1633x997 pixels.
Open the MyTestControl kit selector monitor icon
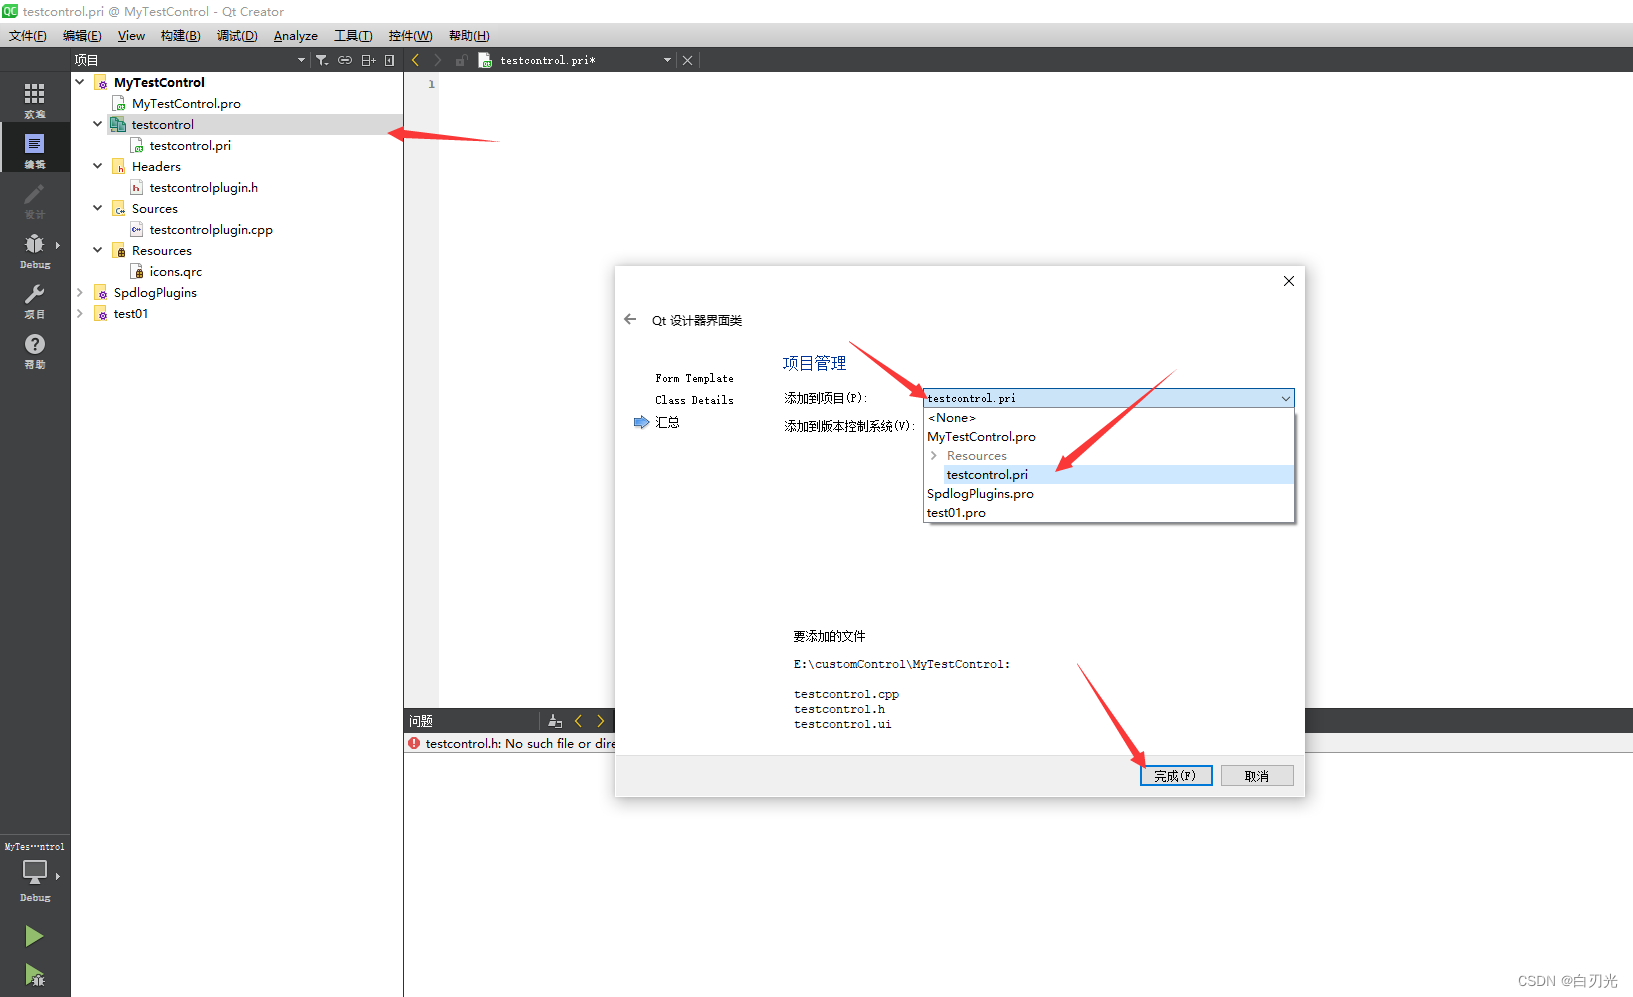[x=35, y=874]
